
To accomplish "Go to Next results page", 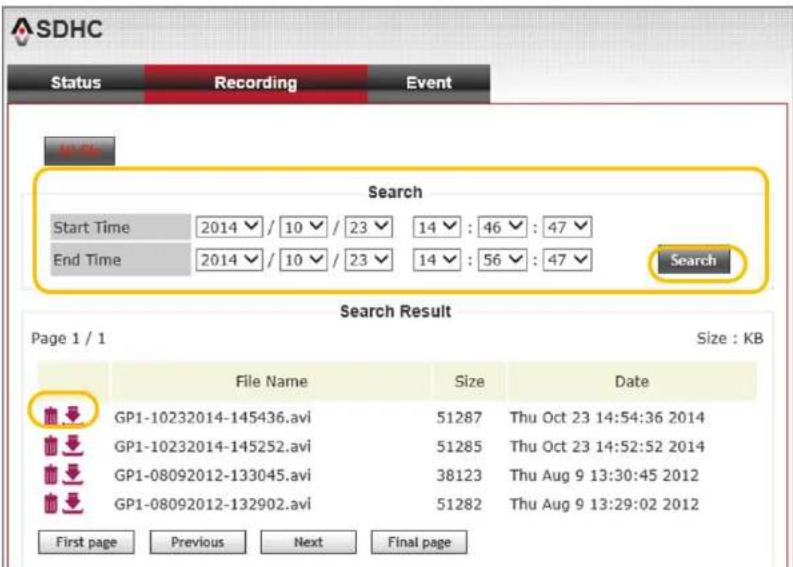I will [308, 542].
